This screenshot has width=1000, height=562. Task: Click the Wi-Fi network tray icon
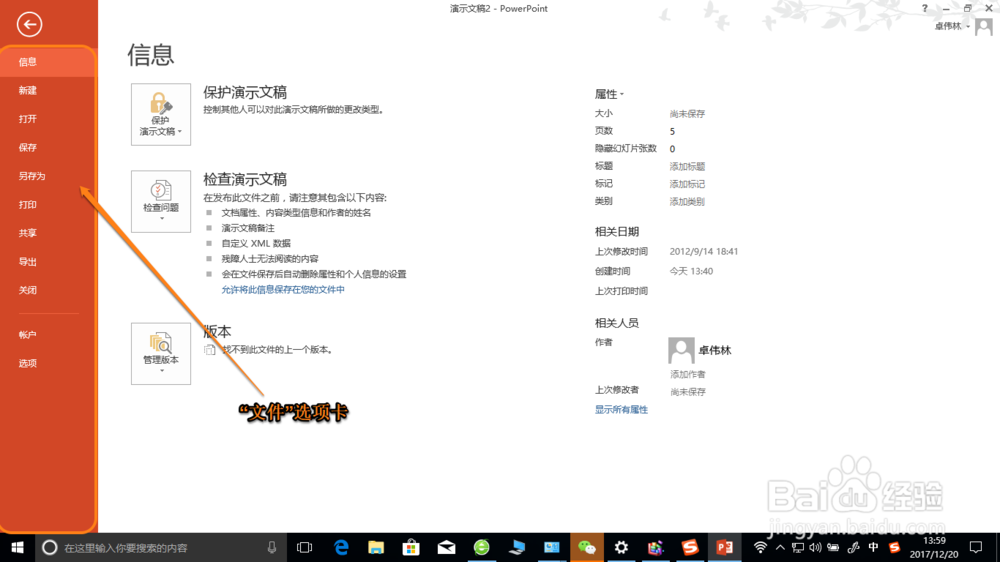point(760,547)
